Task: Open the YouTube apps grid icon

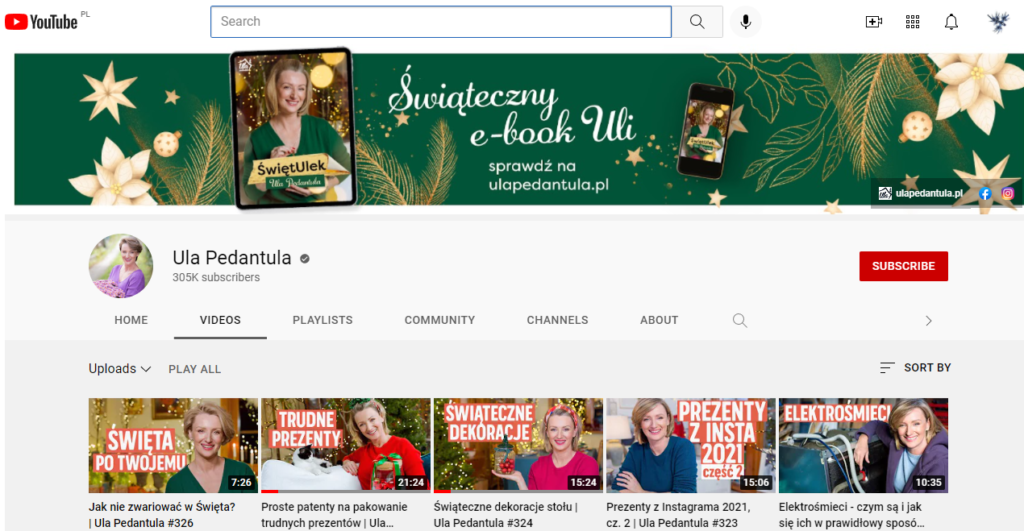Action: click(912, 22)
